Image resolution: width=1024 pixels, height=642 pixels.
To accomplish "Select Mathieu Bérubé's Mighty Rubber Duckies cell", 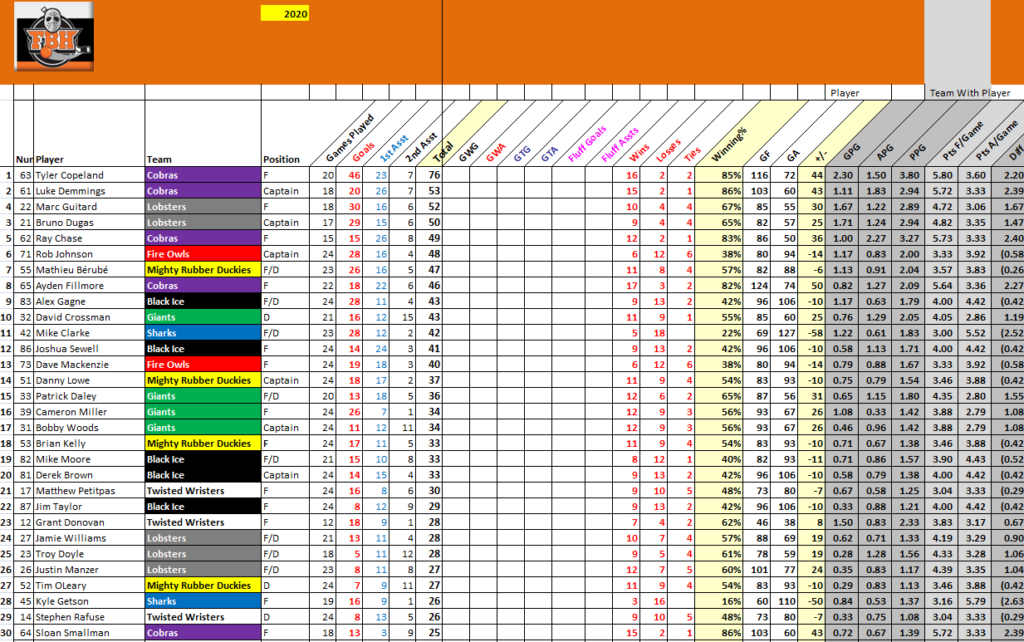I will pos(202,270).
